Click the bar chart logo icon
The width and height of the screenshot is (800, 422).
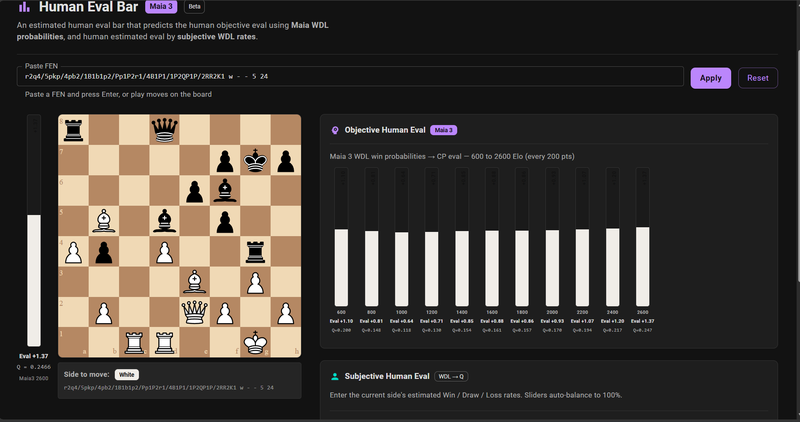click(x=24, y=7)
